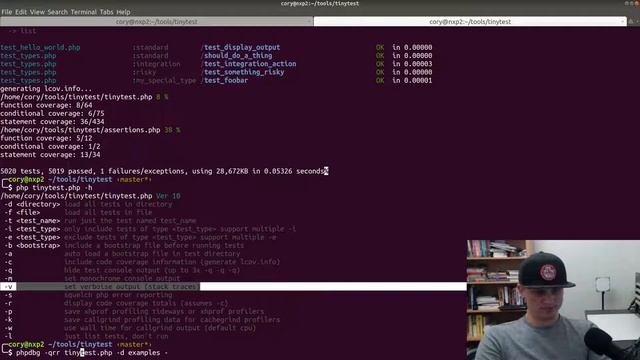Open the View menu
640x360 pixels.
37,12
